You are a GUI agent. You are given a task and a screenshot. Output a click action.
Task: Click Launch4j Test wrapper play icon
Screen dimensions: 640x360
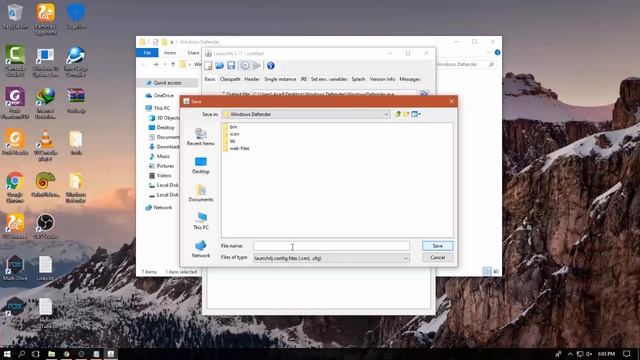click(x=257, y=65)
